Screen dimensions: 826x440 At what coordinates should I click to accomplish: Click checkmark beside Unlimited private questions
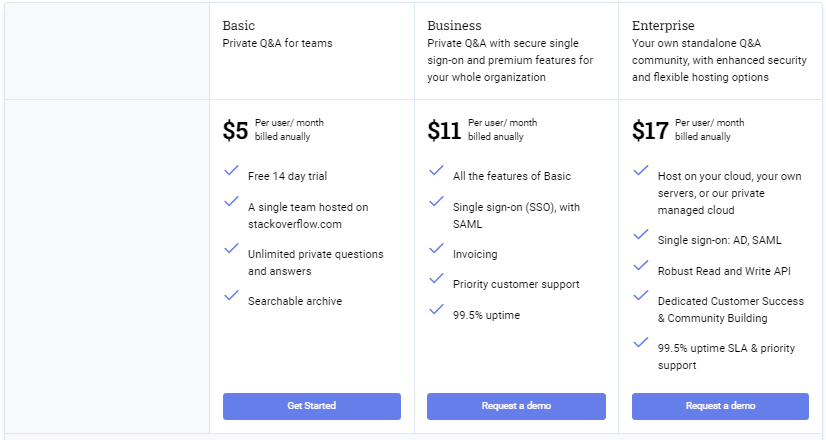(231, 248)
